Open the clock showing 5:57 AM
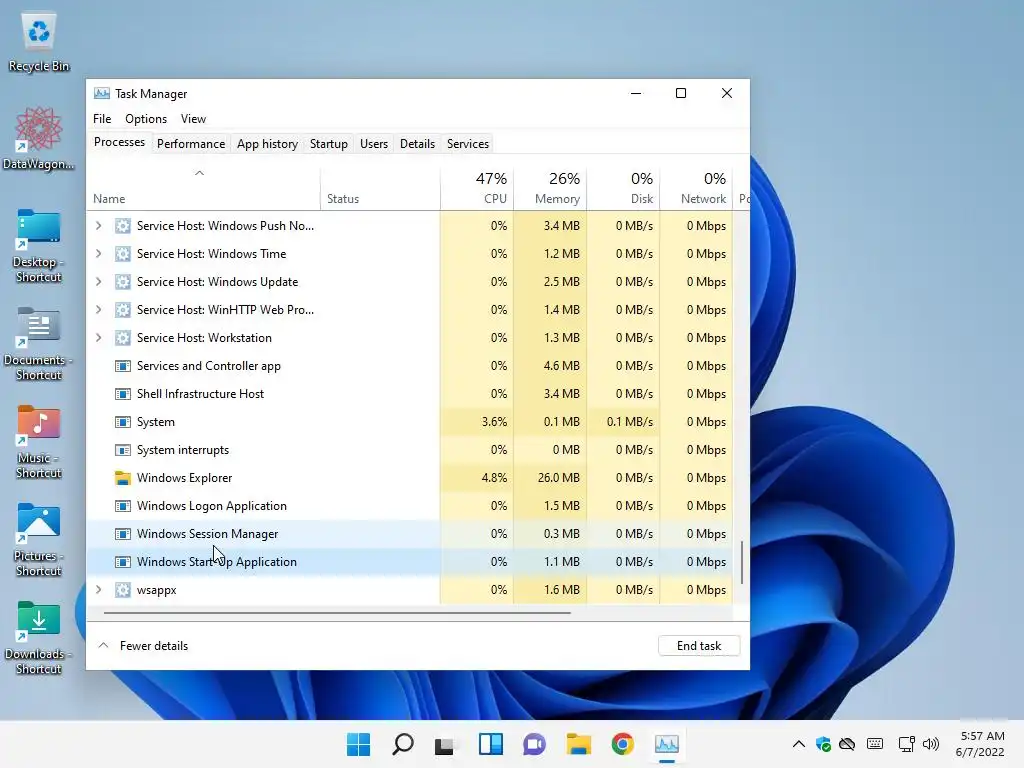 point(980,744)
